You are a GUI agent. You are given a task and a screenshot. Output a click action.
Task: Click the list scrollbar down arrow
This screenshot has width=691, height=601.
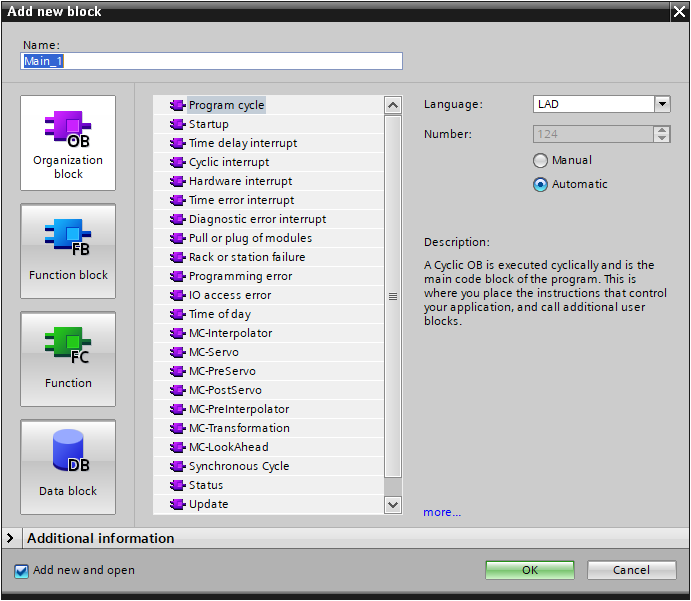[x=393, y=505]
